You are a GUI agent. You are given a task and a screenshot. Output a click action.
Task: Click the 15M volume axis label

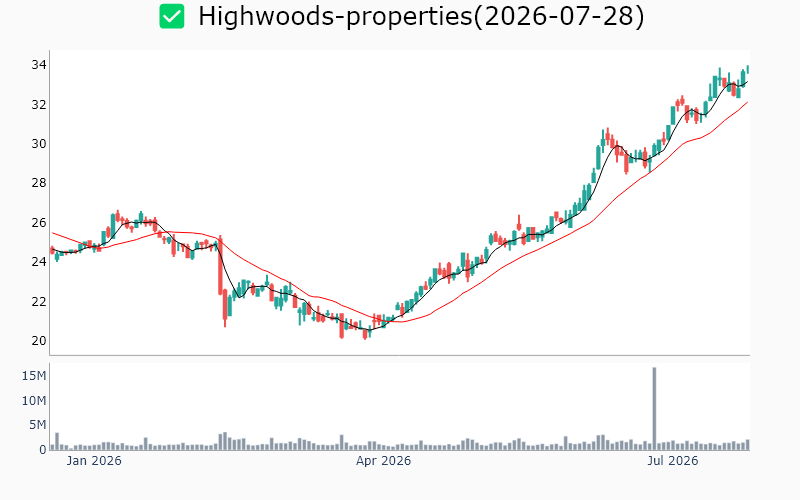pyautogui.click(x=34, y=376)
